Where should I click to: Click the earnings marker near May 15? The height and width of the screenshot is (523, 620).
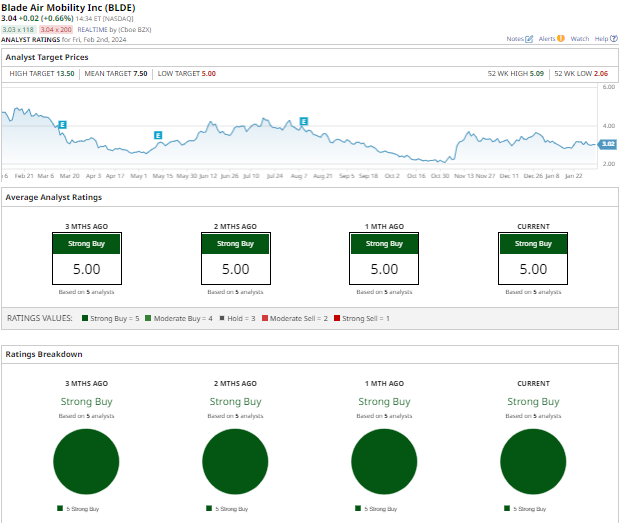coord(157,135)
